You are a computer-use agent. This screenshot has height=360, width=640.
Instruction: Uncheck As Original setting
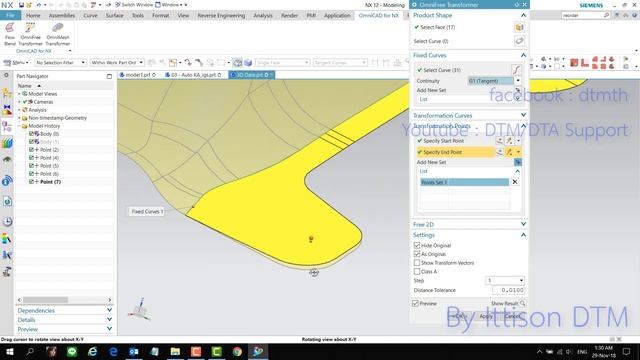417,254
